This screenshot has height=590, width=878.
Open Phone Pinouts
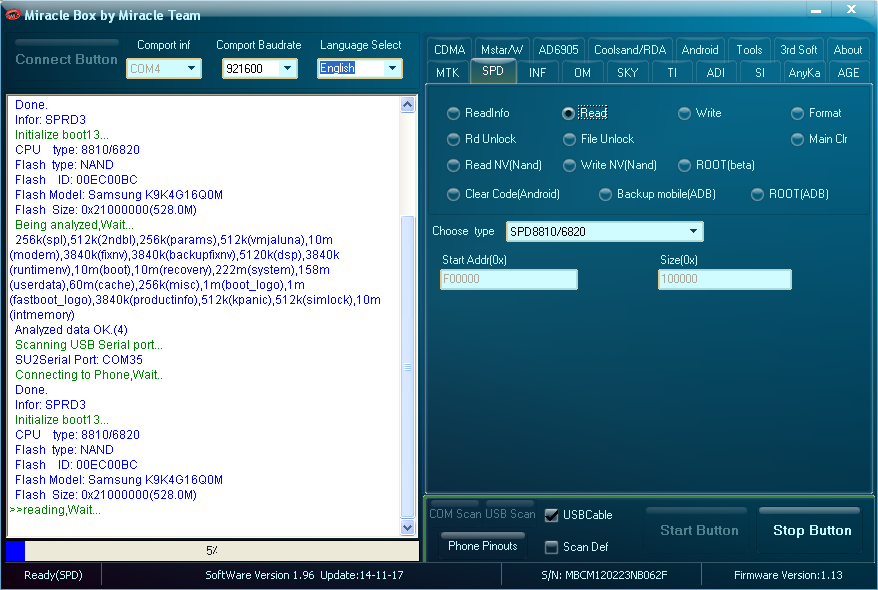click(483, 546)
